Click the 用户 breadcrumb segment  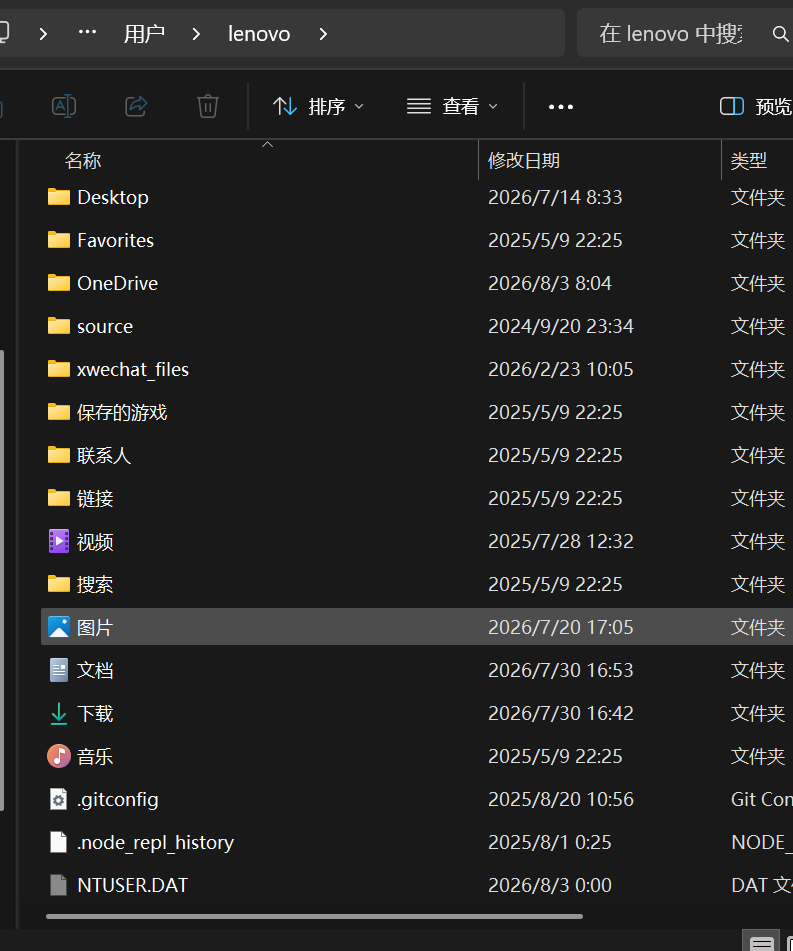coord(144,34)
